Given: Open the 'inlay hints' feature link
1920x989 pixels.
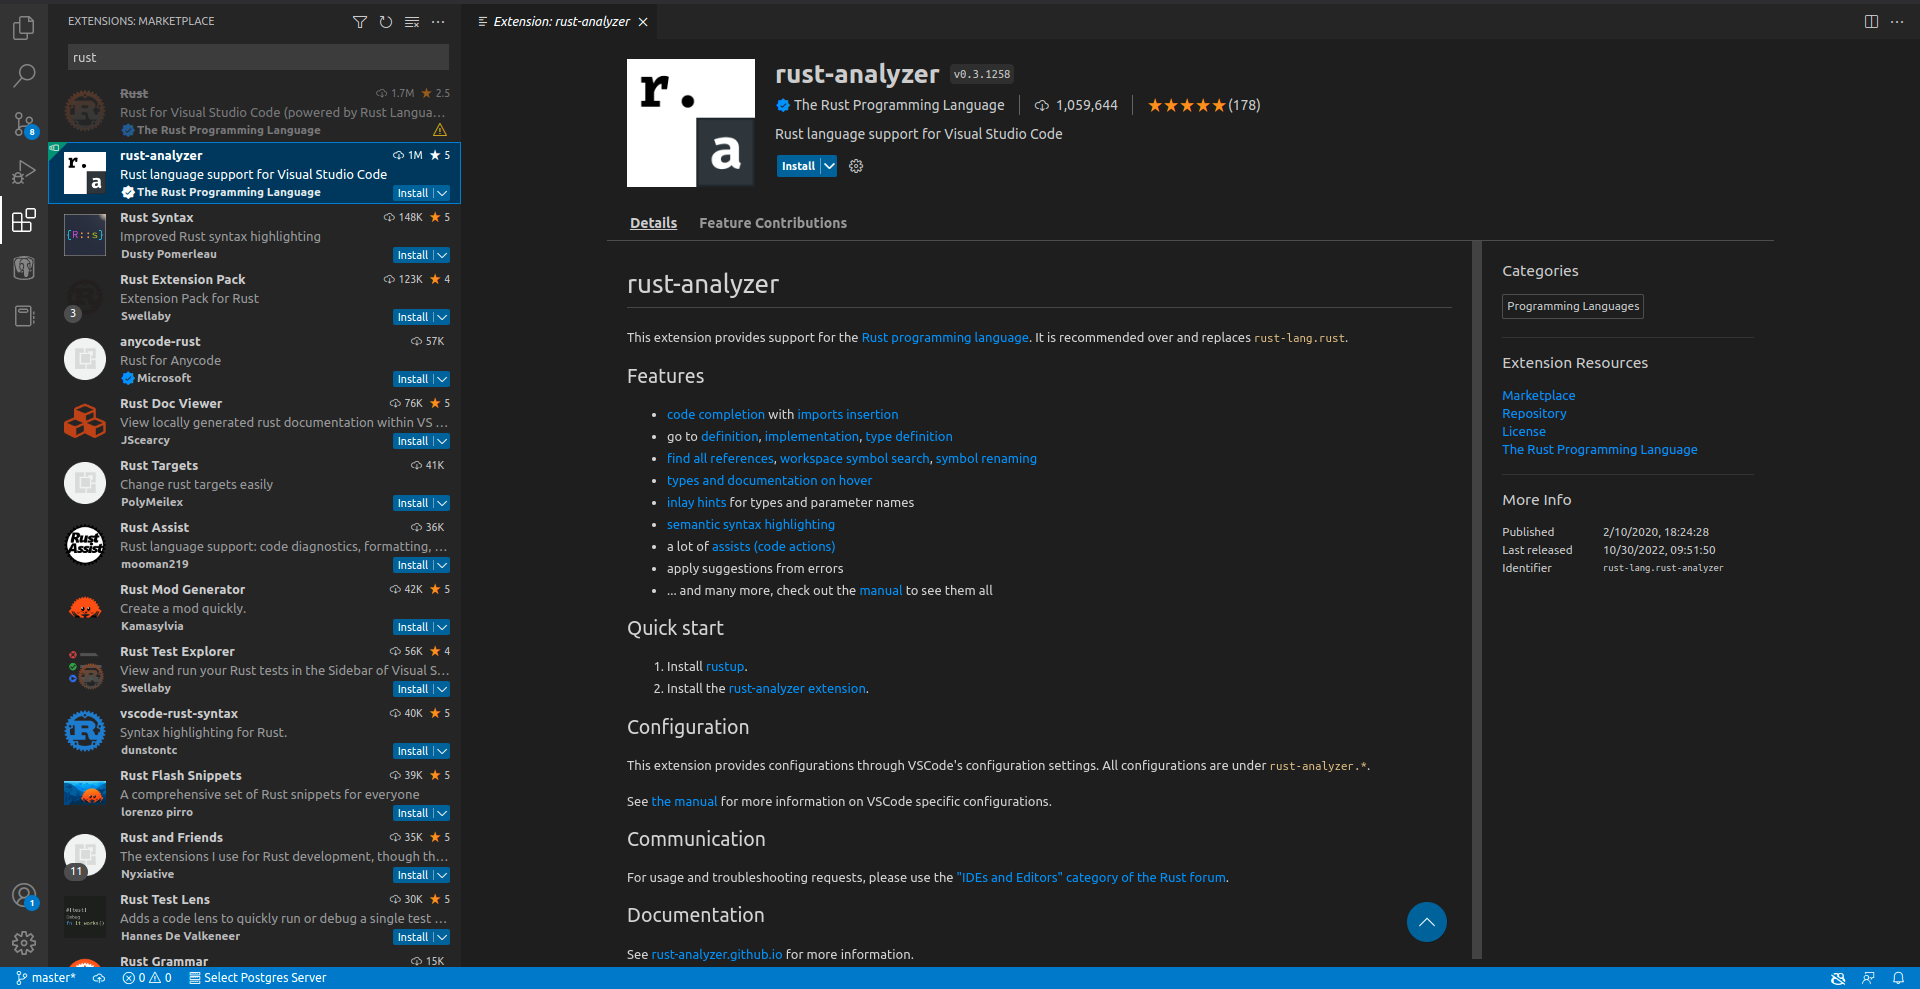Looking at the screenshot, I should (696, 503).
